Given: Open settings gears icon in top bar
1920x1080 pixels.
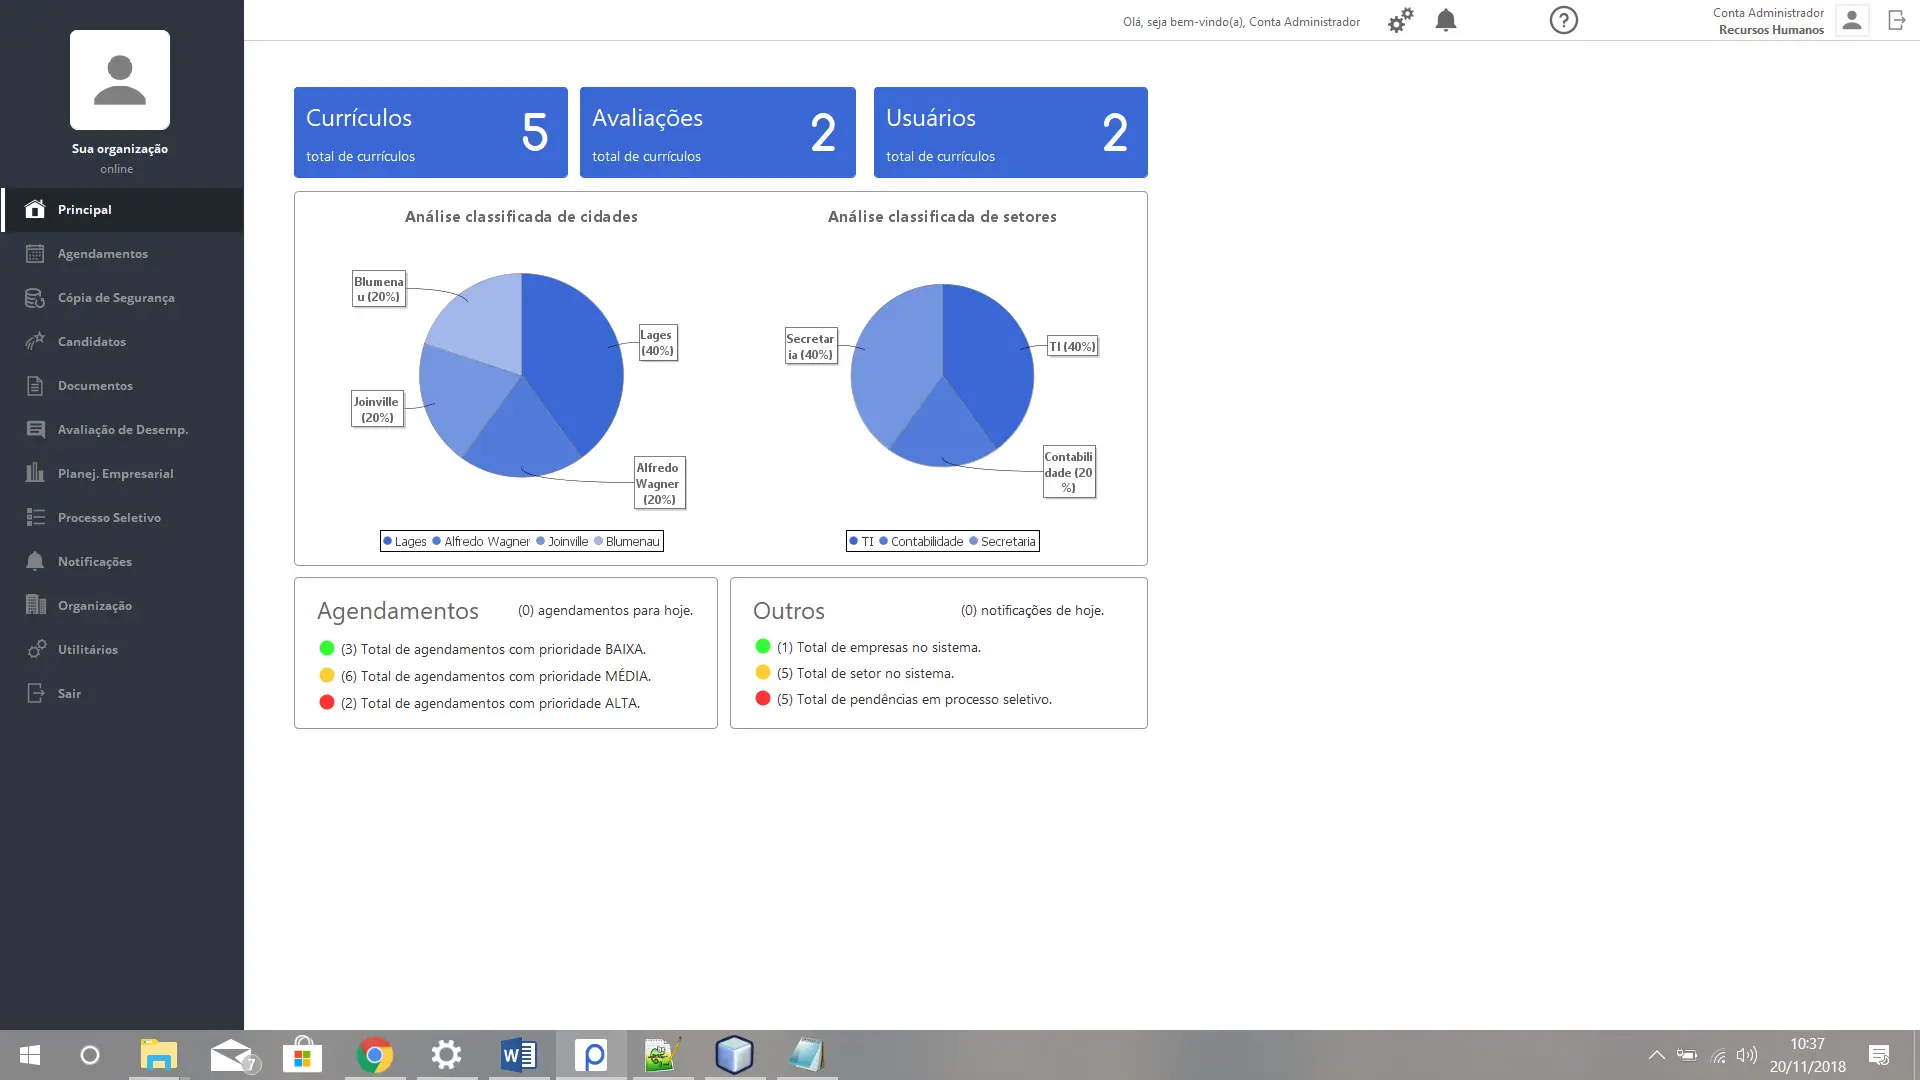Looking at the screenshot, I should click(x=1400, y=20).
